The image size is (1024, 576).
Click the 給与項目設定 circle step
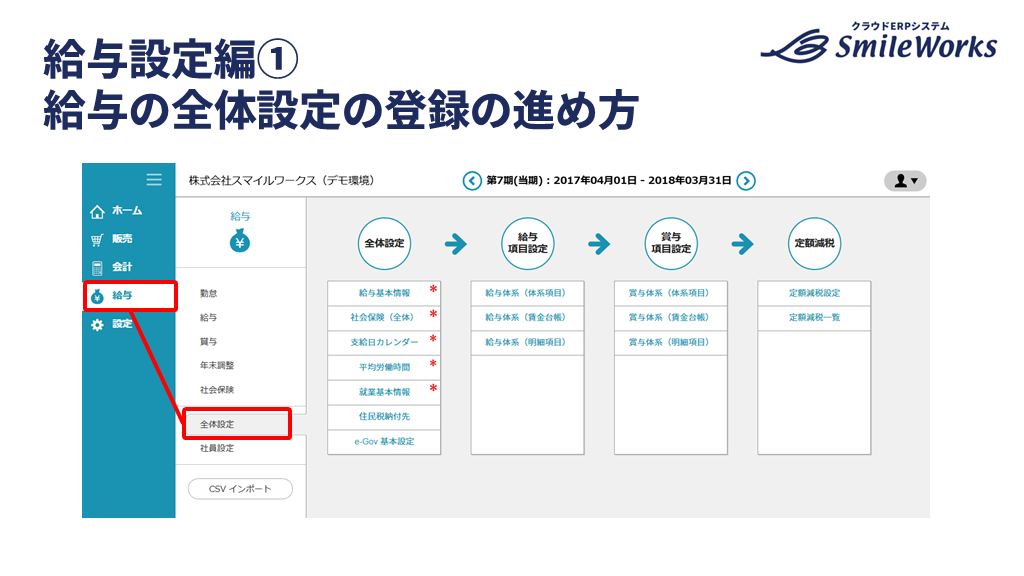coord(528,244)
